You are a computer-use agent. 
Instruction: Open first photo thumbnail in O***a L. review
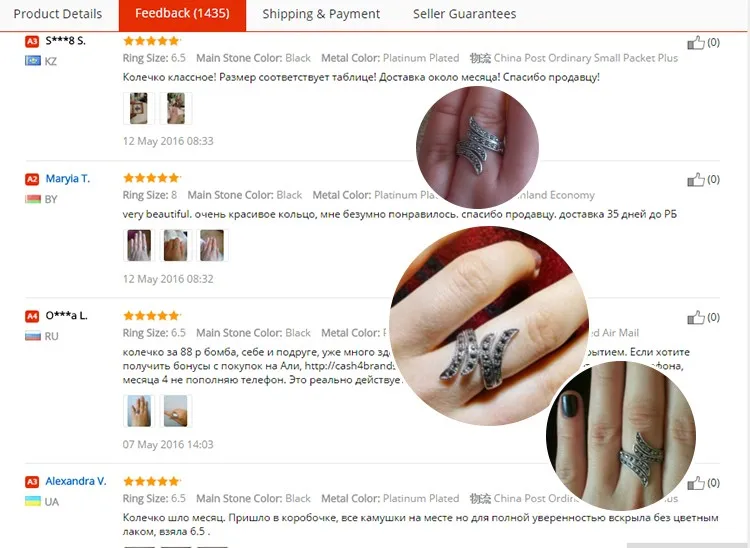point(139,411)
